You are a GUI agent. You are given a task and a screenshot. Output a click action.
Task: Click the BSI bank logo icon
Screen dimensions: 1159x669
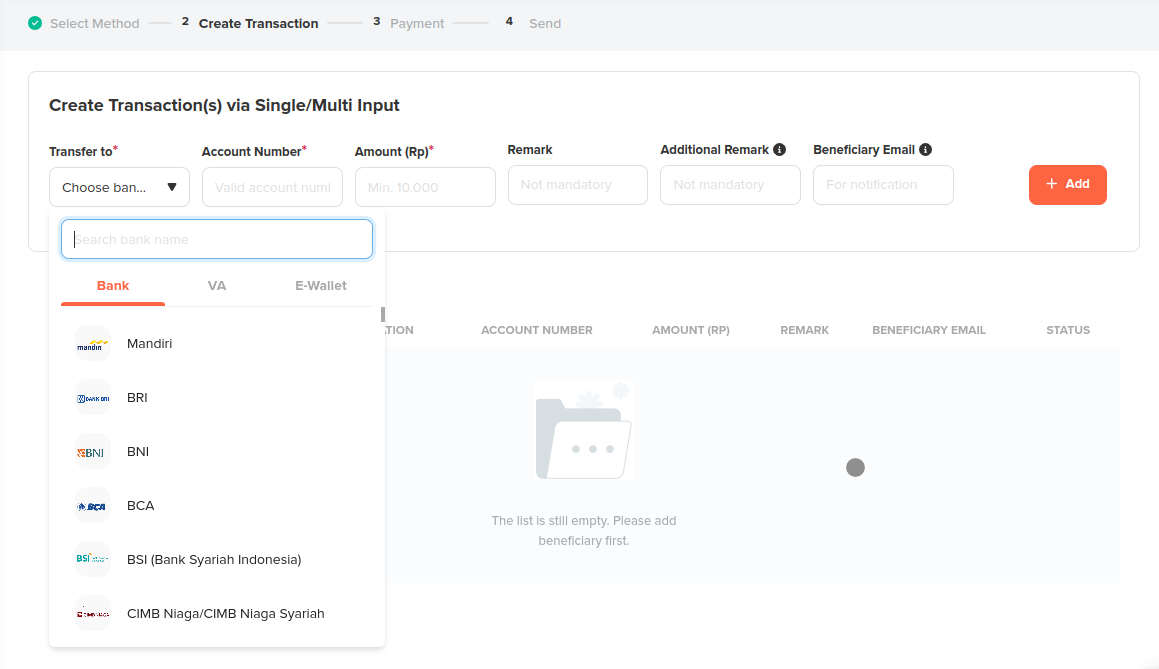point(92,560)
